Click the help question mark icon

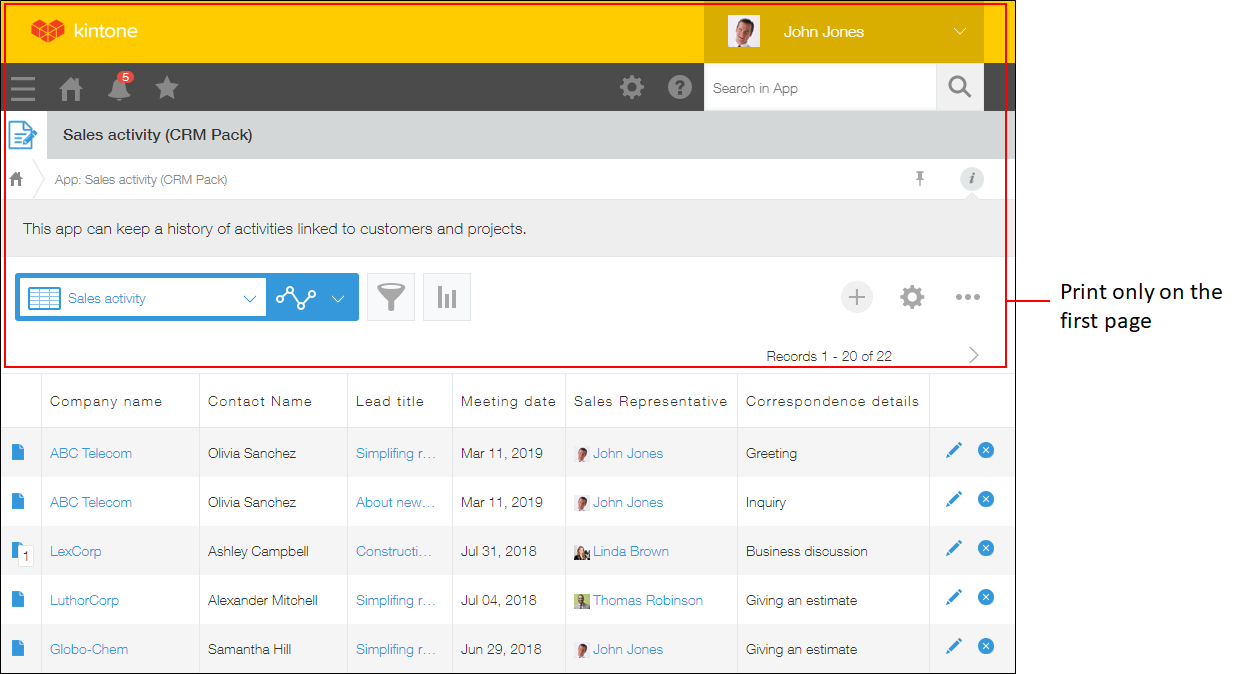coord(680,88)
